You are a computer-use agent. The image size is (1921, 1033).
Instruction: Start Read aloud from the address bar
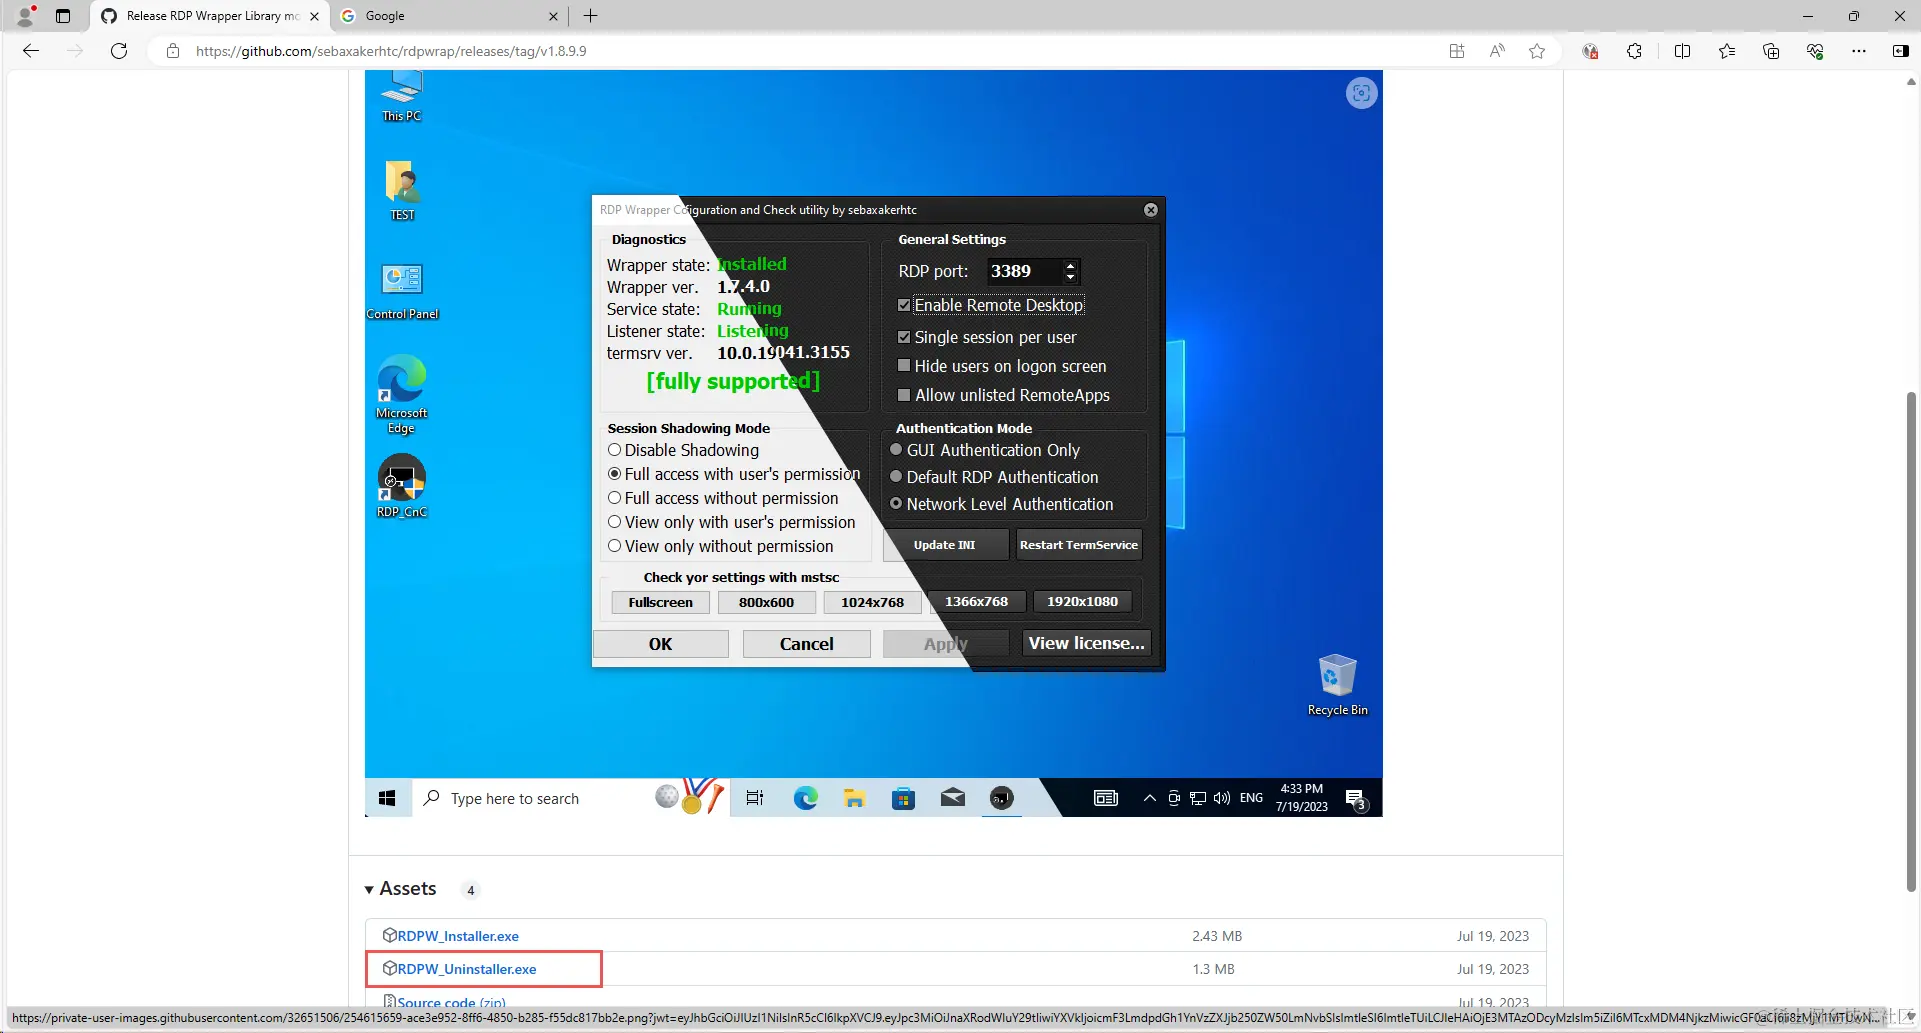pyautogui.click(x=1497, y=51)
